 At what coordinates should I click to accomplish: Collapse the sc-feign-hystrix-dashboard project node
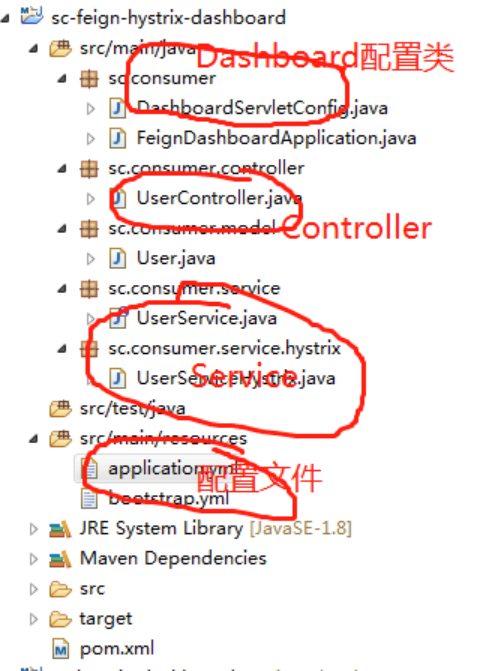5,18
